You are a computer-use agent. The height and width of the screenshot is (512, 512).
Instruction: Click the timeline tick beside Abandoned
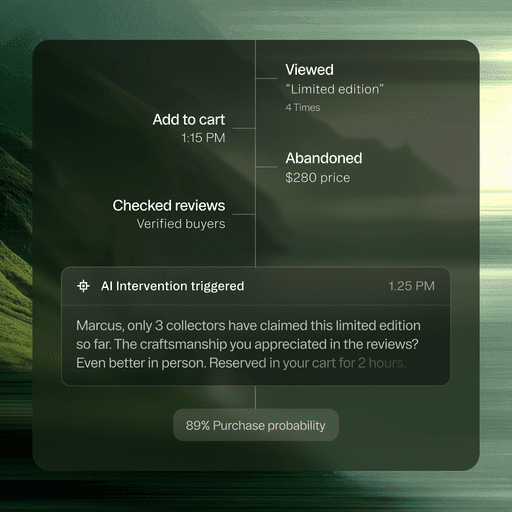pyautogui.click(x=267, y=167)
